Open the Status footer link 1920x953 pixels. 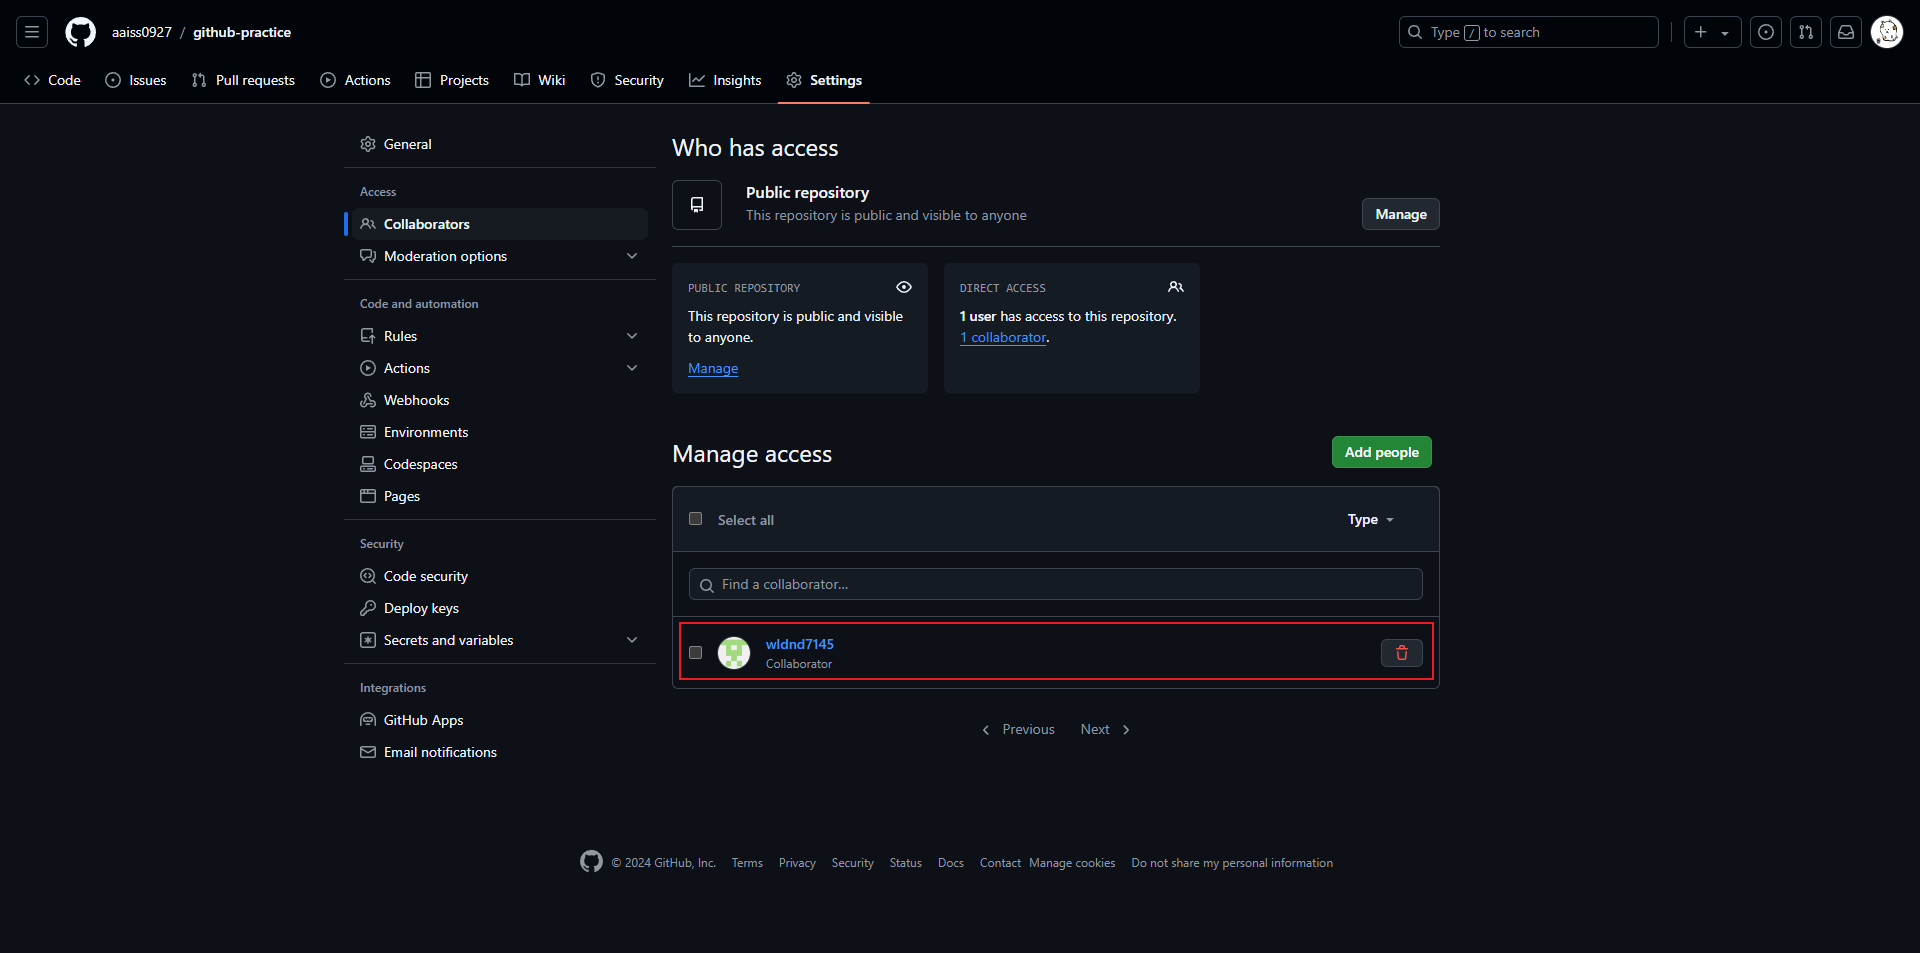pos(906,863)
